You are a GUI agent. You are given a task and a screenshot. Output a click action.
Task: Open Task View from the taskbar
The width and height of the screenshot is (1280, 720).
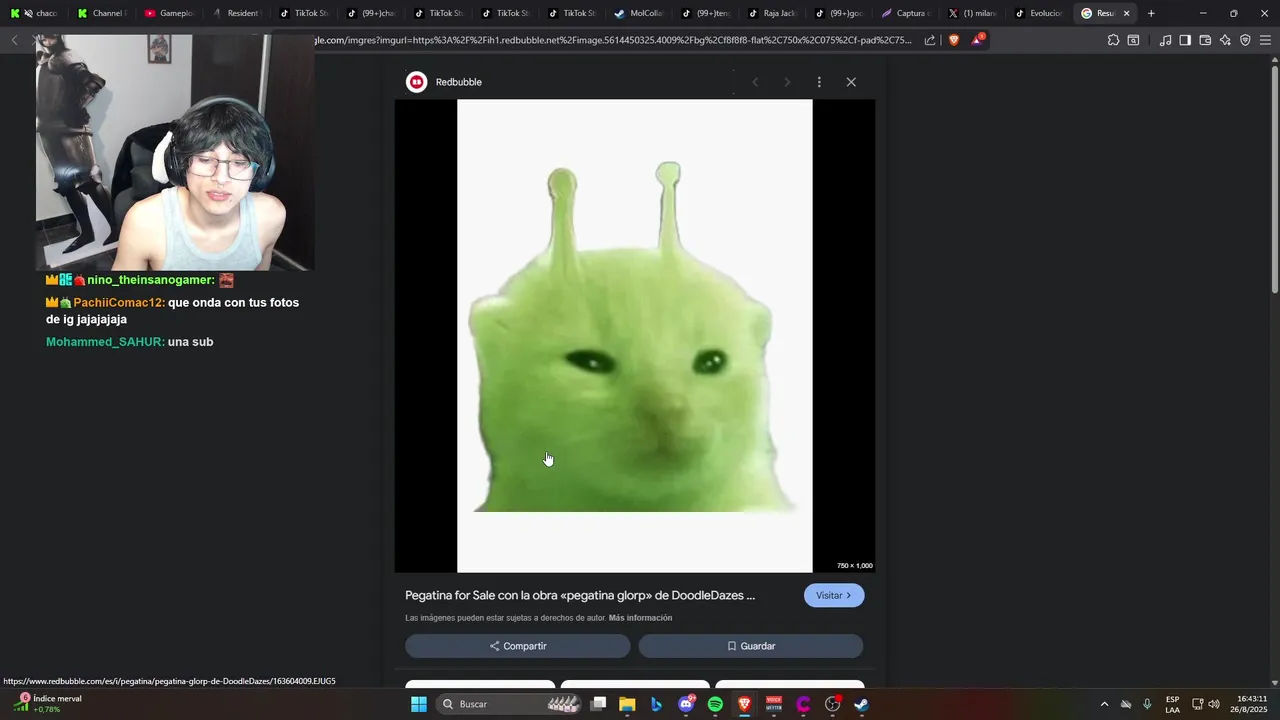pyautogui.click(x=598, y=704)
